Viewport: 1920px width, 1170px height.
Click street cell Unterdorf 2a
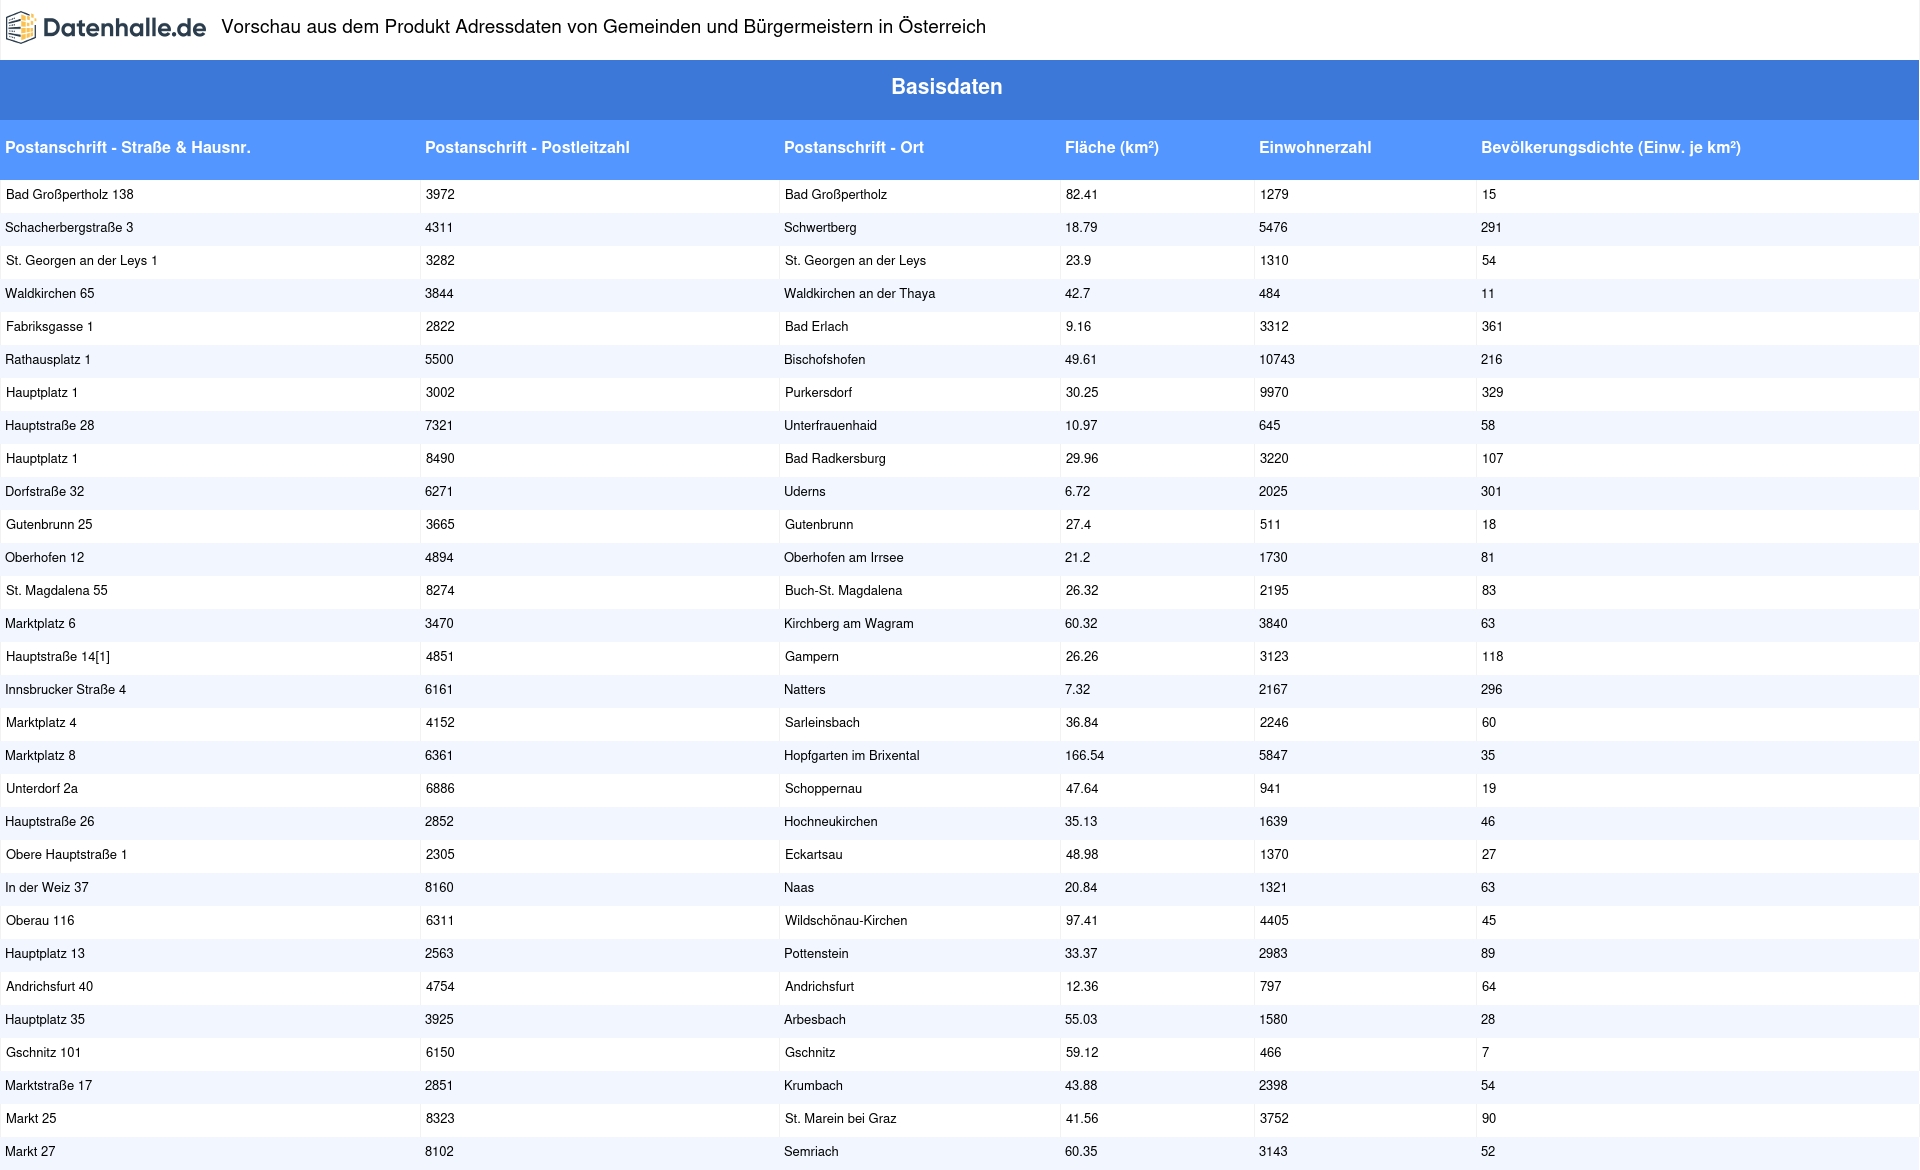coord(42,789)
